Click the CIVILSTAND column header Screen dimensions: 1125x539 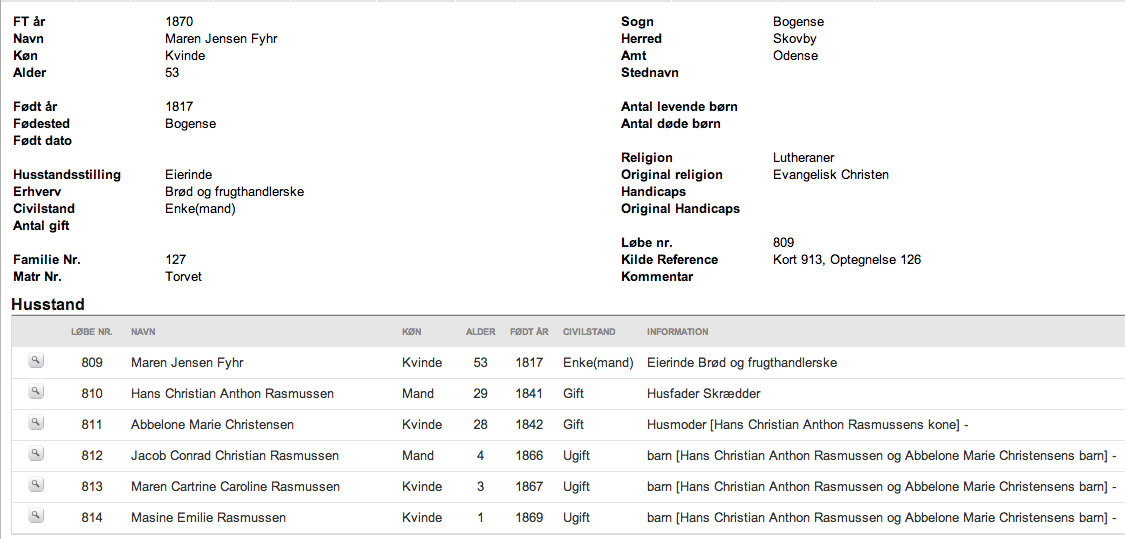(x=590, y=332)
